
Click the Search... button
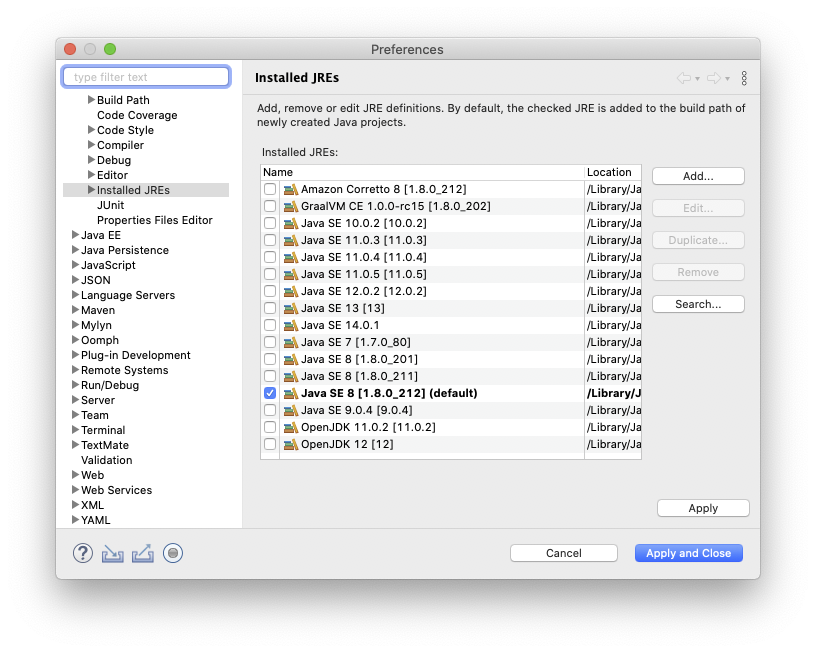[x=698, y=304]
